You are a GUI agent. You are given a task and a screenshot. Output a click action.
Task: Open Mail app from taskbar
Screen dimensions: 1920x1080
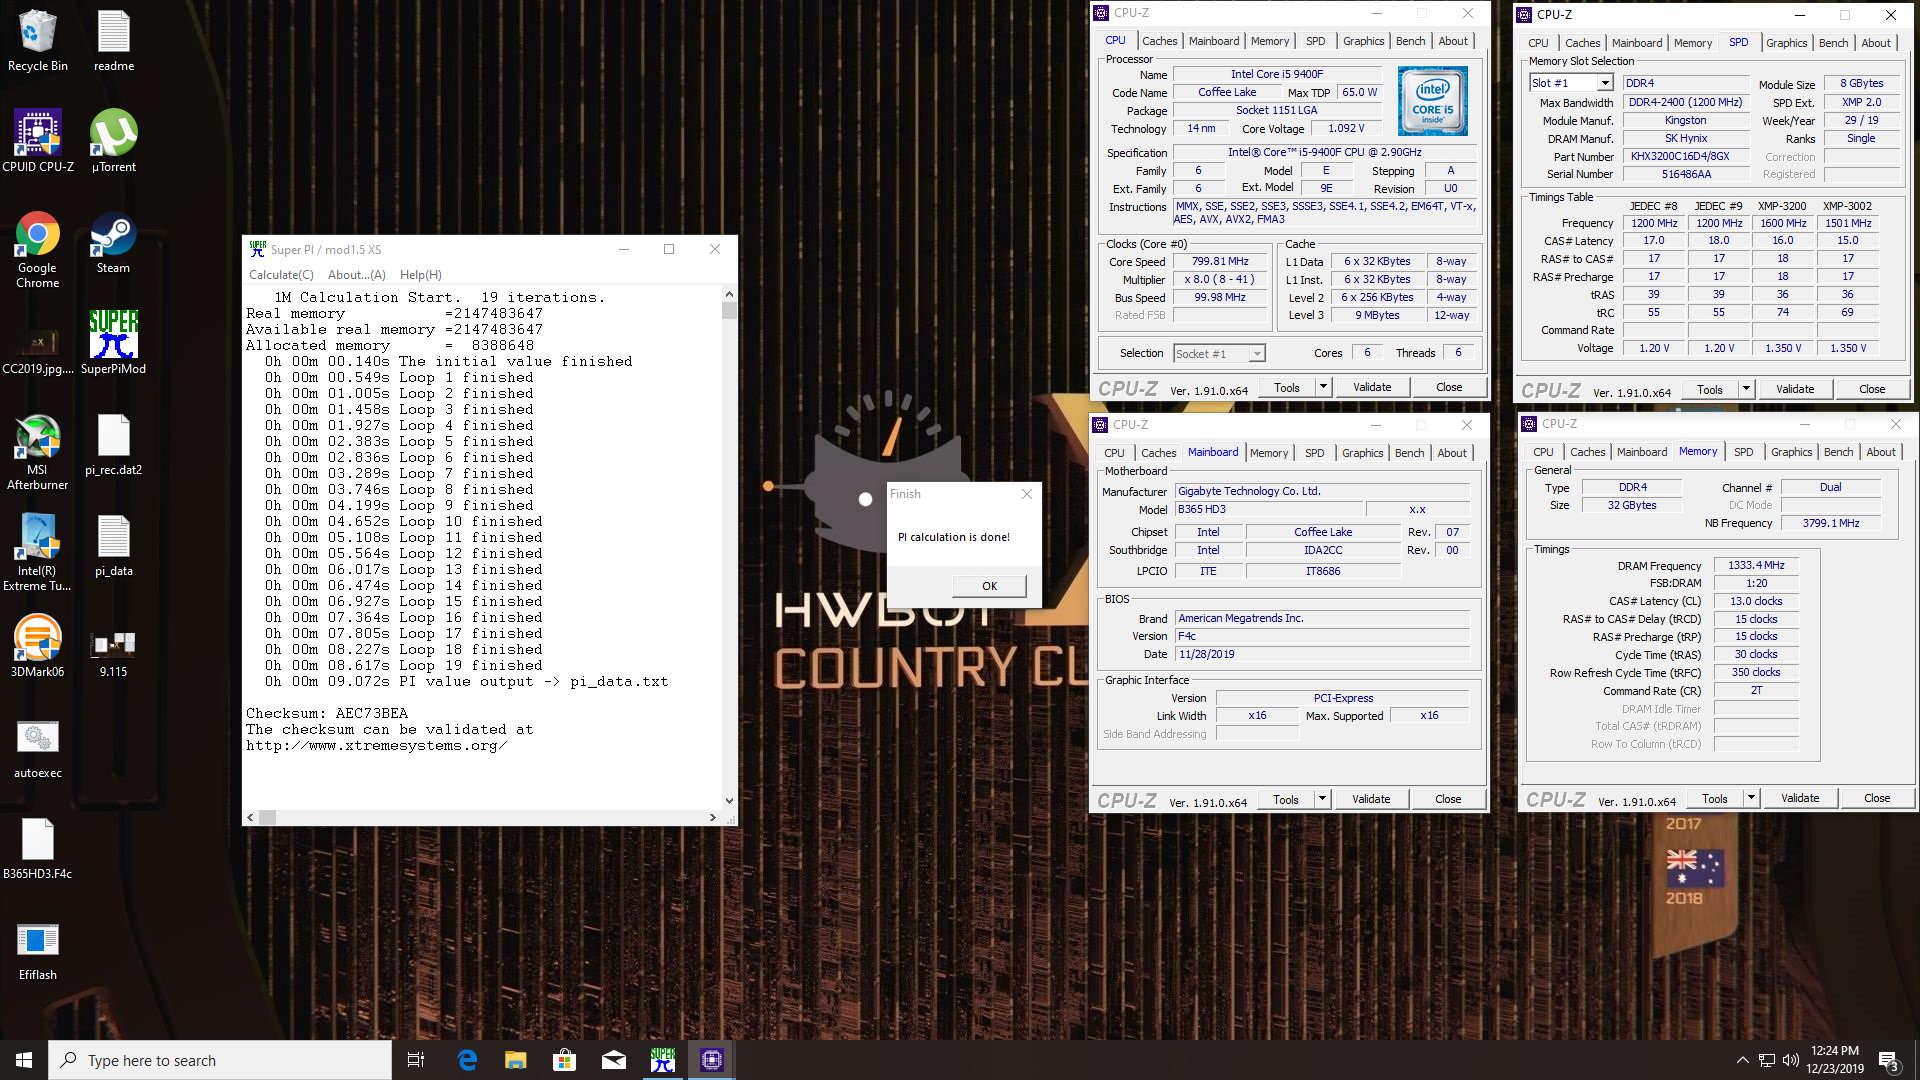click(x=614, y=1060)
